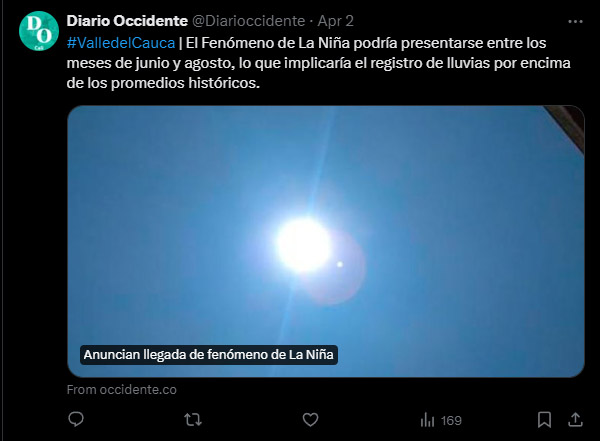Share the post via upload arrow icon
The height and width of the screenshot is (441, 600).
click(575, 420)
